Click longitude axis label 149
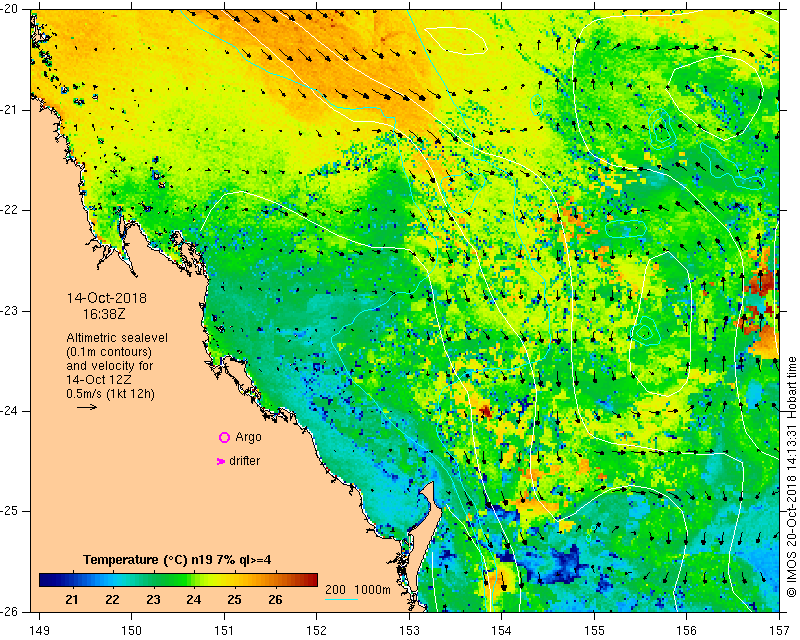Viewport: 800px width, 640px height. [x=39, y=630]
